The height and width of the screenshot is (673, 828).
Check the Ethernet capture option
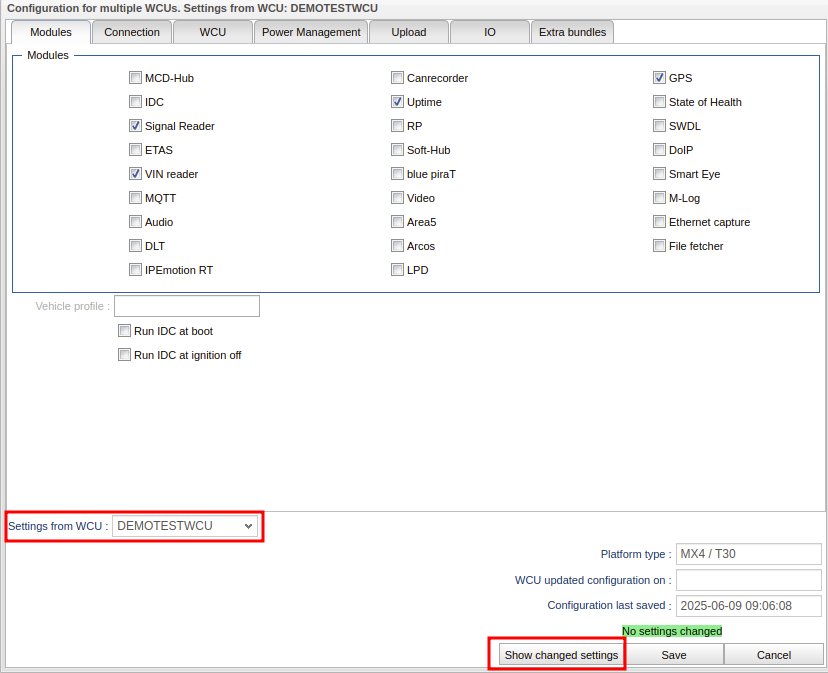click(660, 222)
